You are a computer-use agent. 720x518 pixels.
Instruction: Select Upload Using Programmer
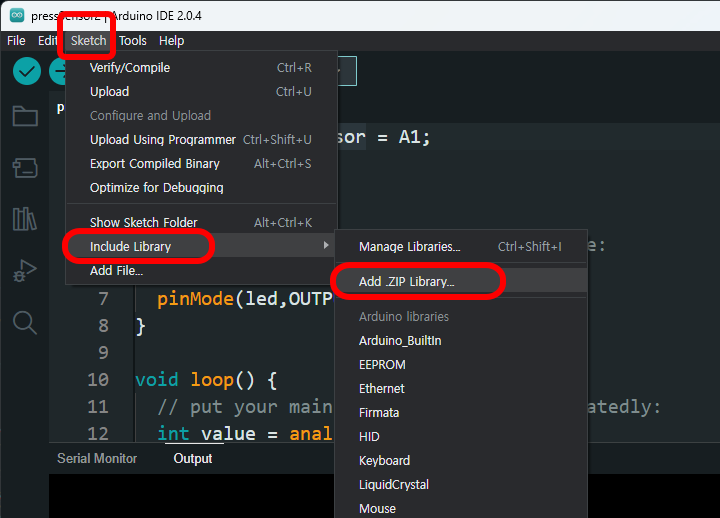point(201,140)
